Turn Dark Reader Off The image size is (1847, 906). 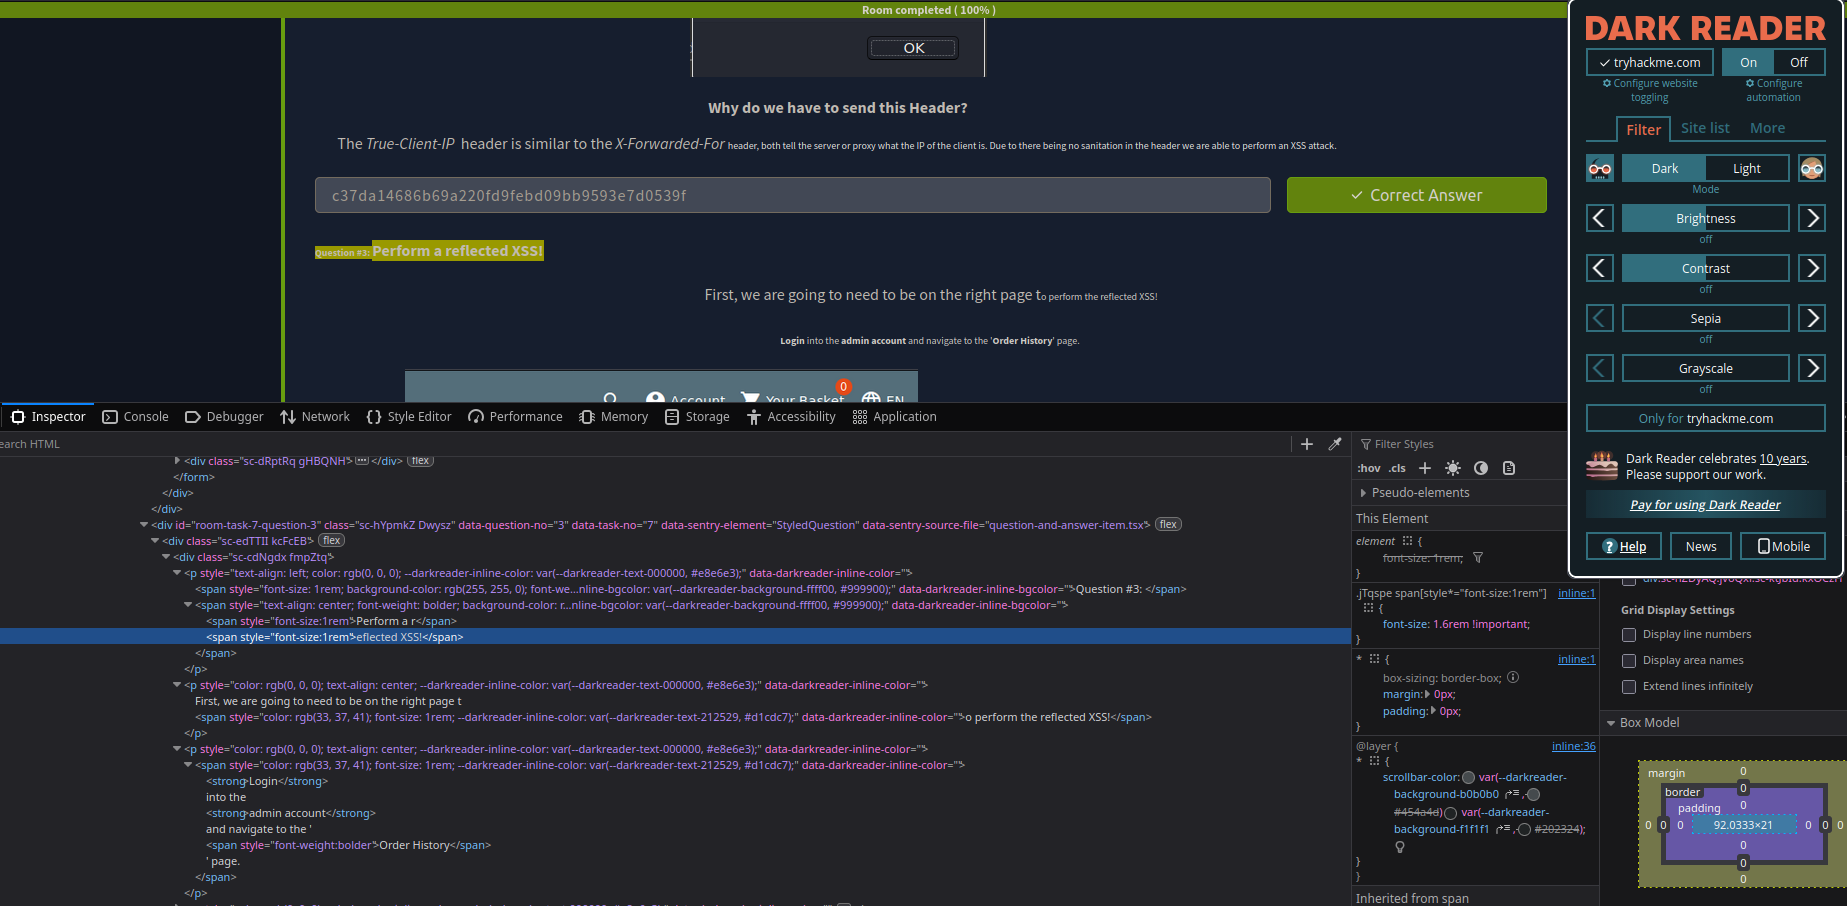[1798, 62]
